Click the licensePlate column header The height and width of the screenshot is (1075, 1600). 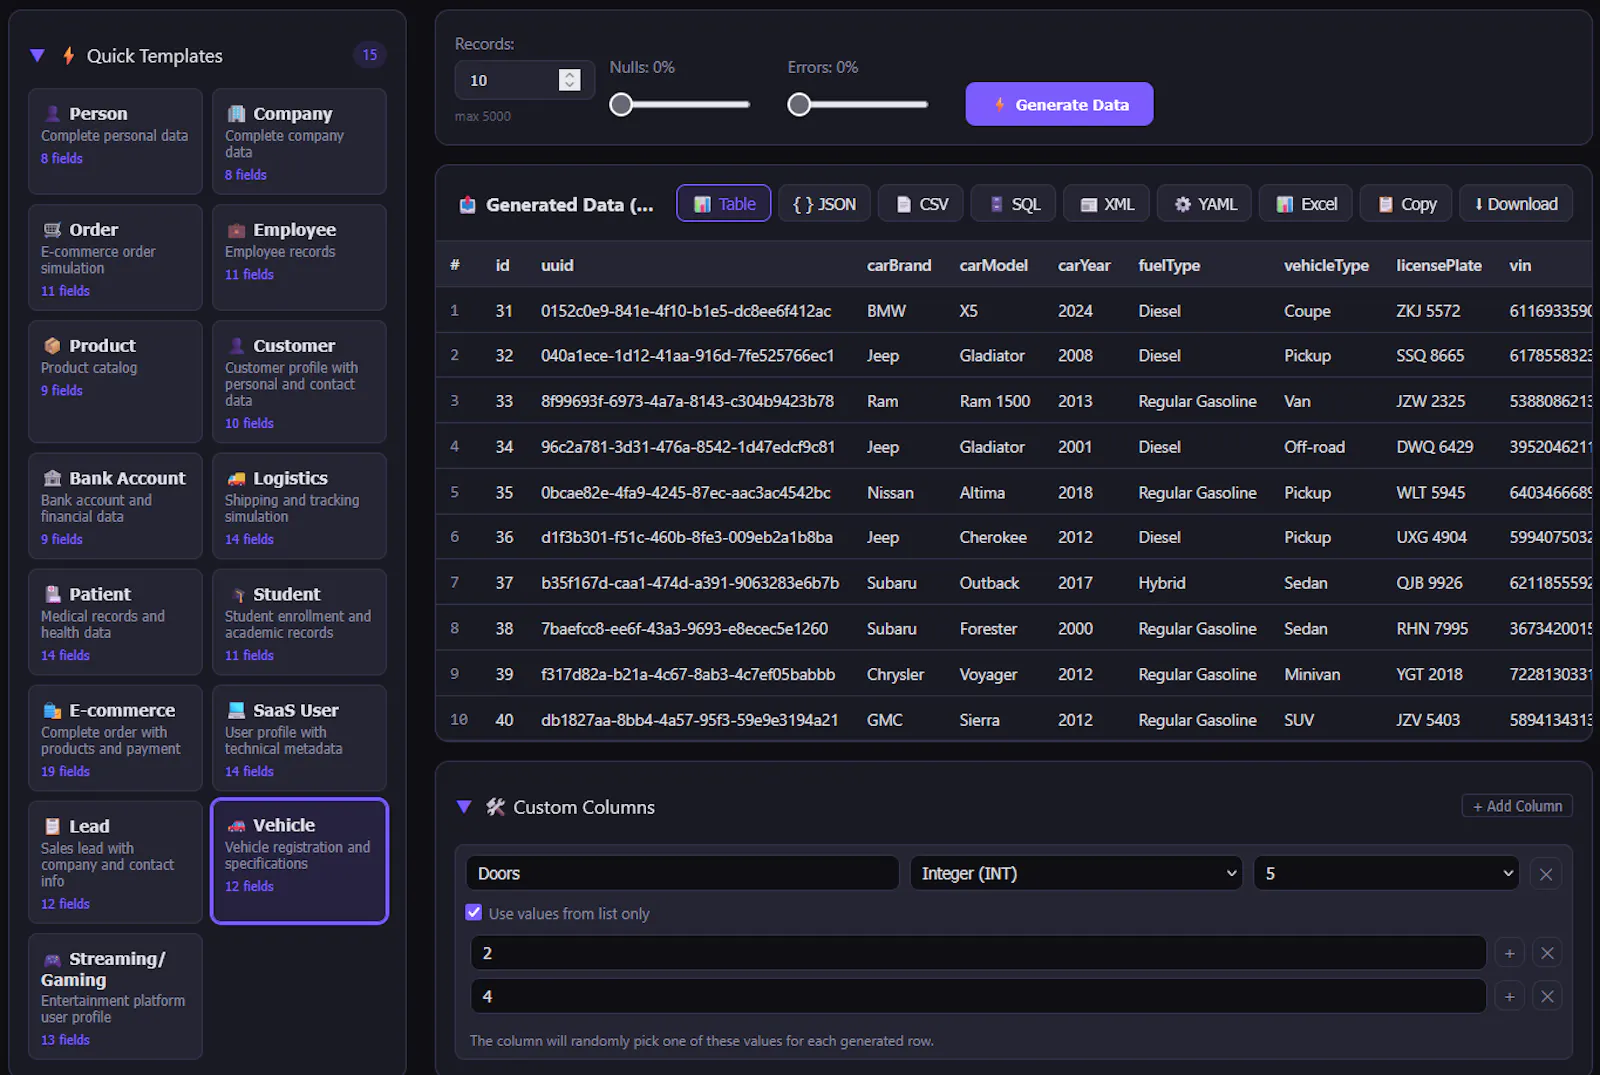coord(1439,265)
